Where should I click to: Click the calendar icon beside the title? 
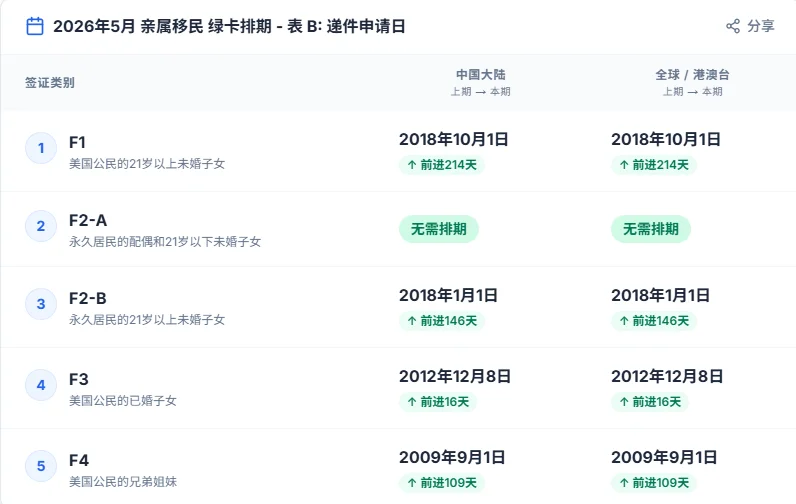[35, 26]
